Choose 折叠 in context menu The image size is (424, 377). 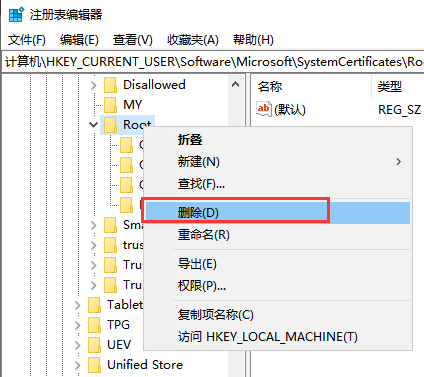[x=278, y=140]
